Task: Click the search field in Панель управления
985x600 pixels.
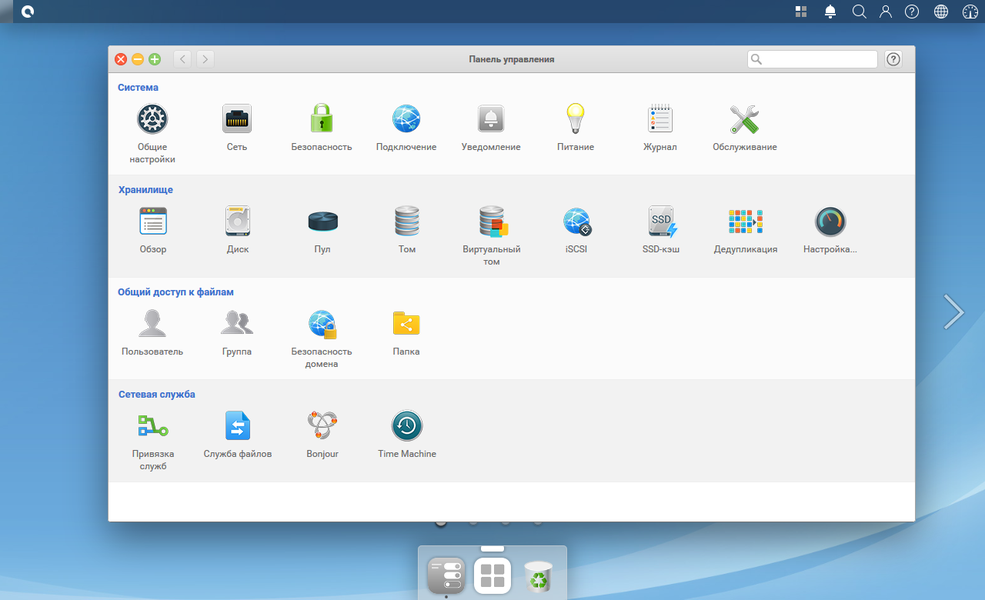Action: coord(812,59)
